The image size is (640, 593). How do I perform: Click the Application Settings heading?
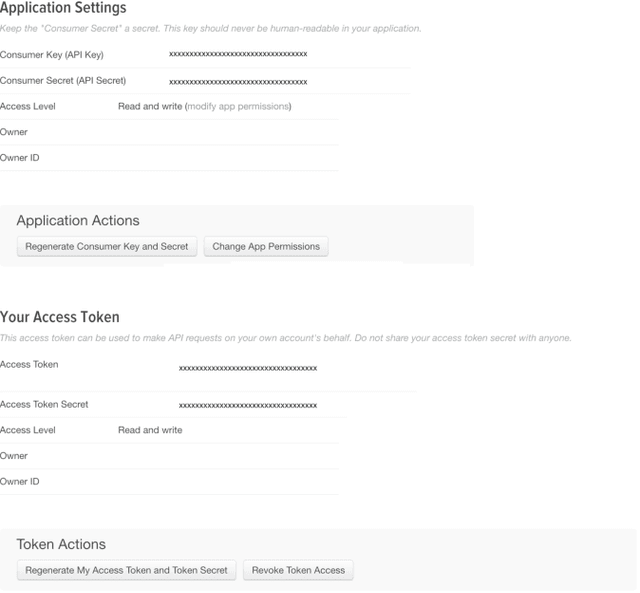tap(63, 8)
